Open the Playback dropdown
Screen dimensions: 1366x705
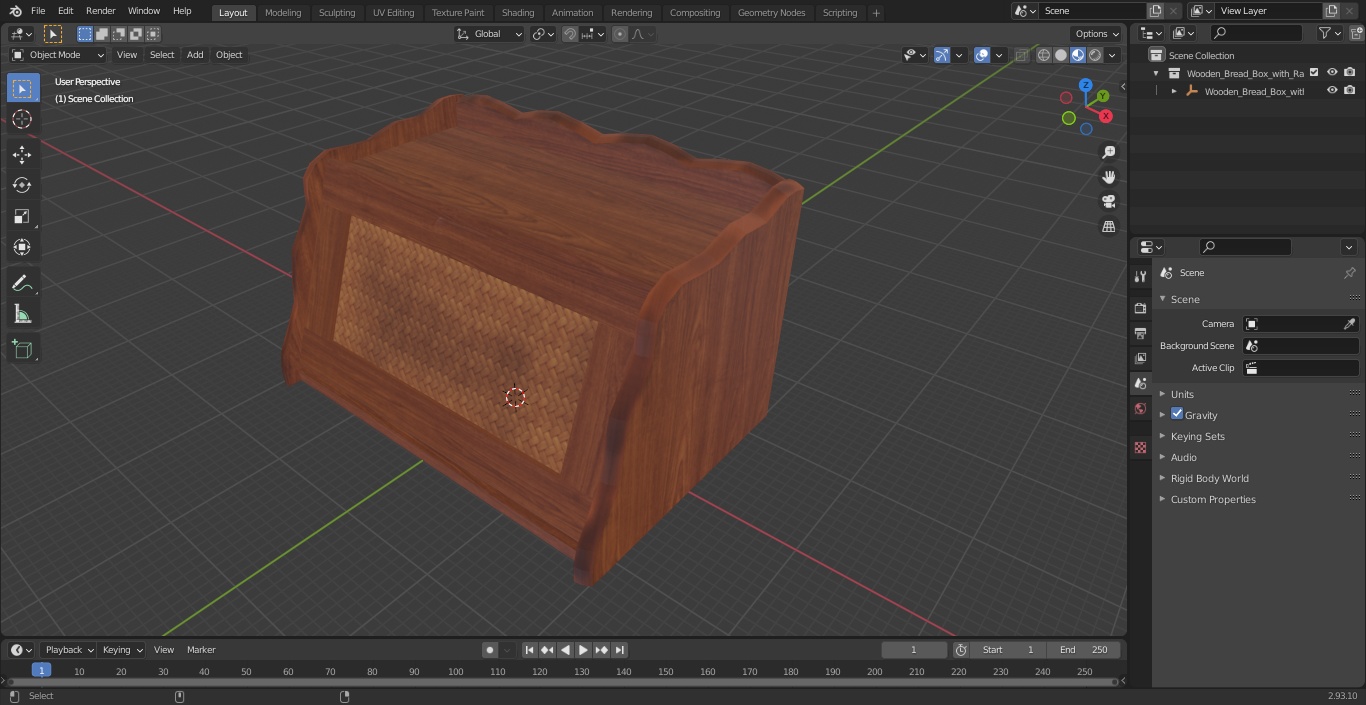tap(68, 650)
